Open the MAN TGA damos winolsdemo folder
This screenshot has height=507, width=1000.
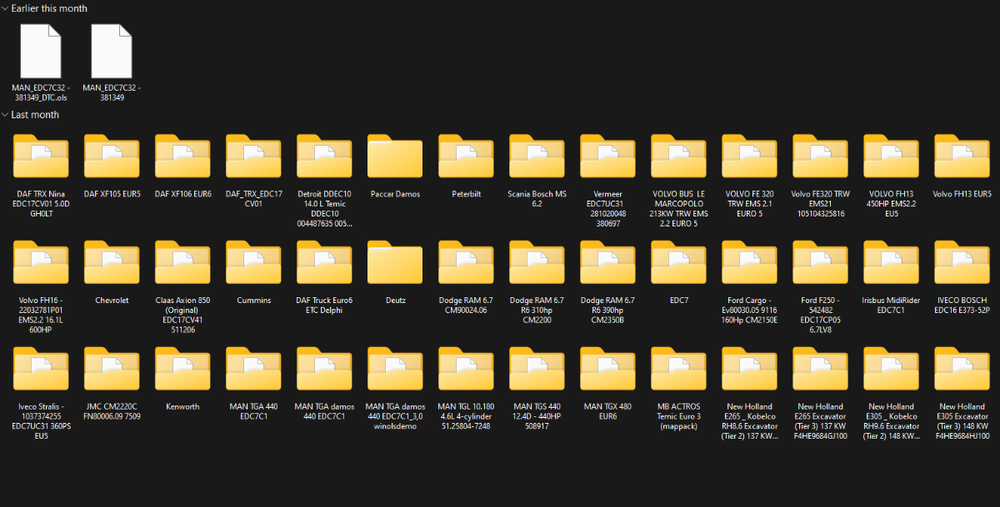[x=395, y=369]
